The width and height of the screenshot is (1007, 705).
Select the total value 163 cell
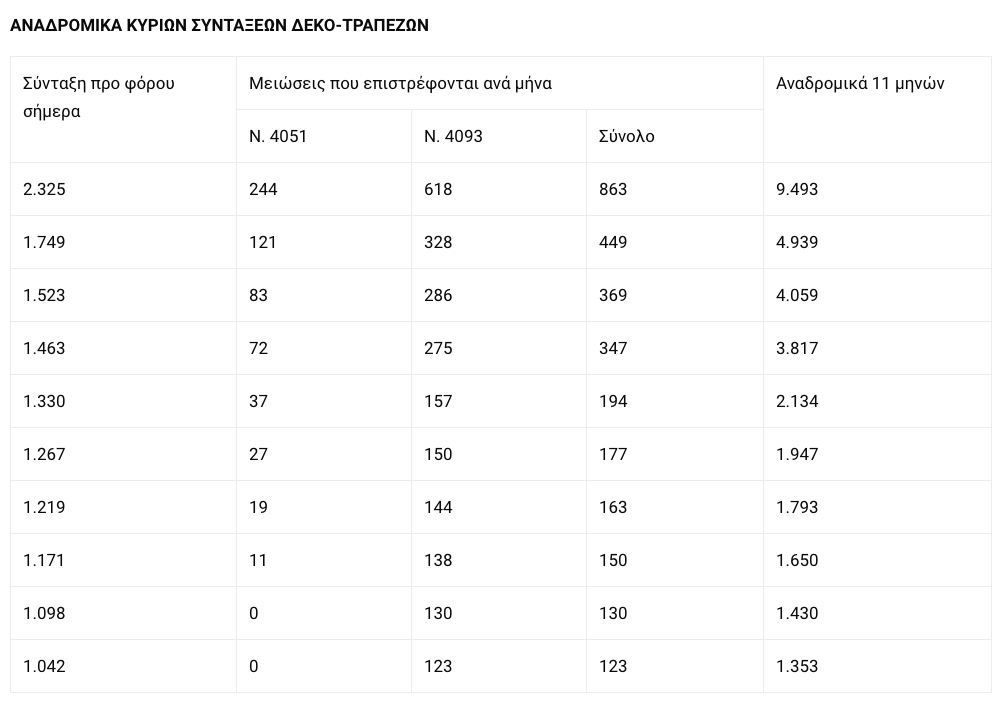[x=674, y=507]
